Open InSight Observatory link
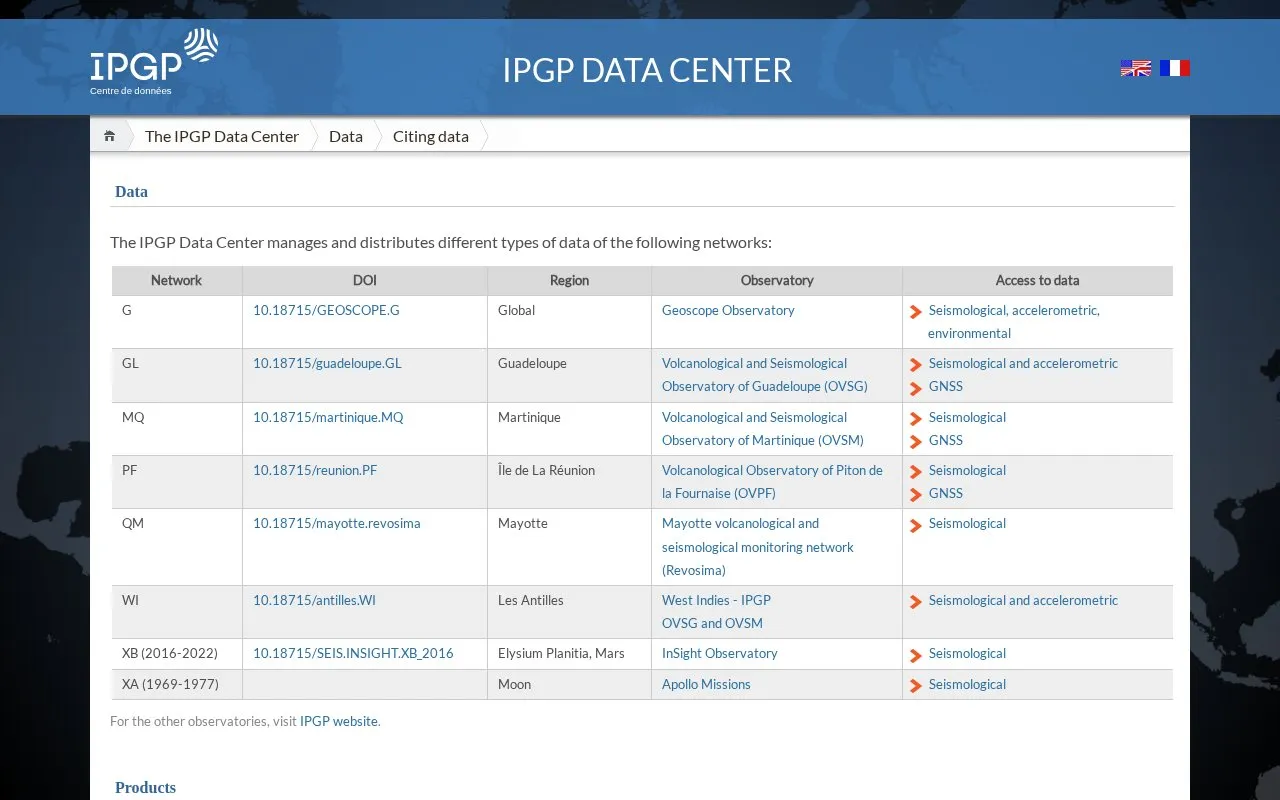This screenshot has height=800, width=1280. [x=720, y=653]
